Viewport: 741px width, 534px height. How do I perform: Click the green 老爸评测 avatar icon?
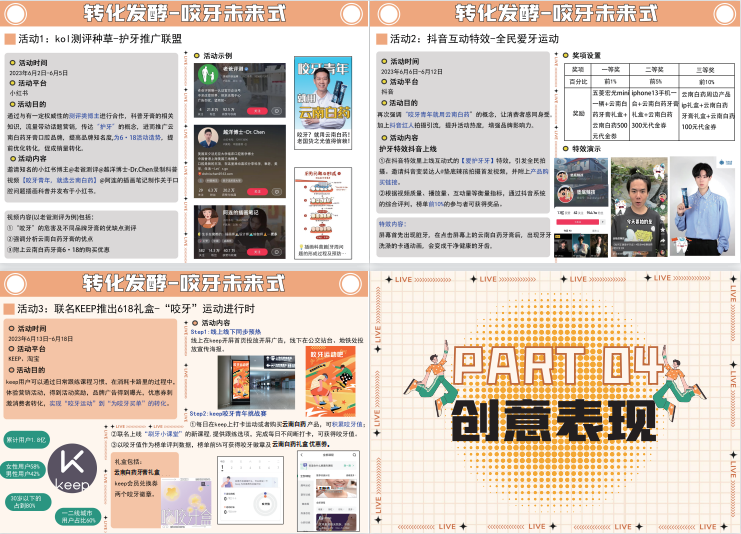[x=207, y=75]
